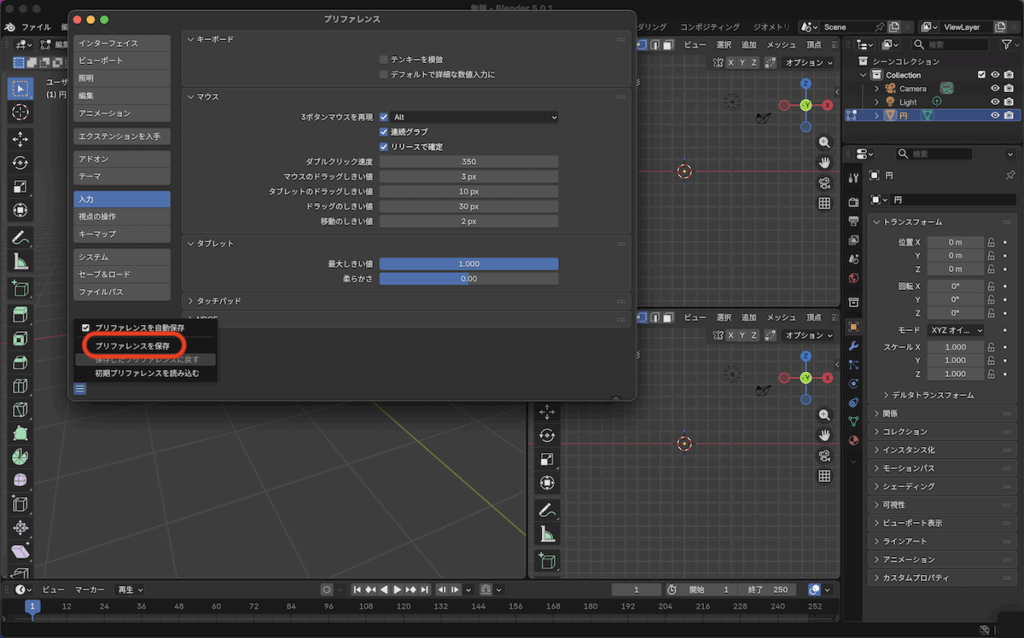Uncheck the 連続グラブ checkbox
Viewport: 1024px width, 638px height.
[384, 132]
